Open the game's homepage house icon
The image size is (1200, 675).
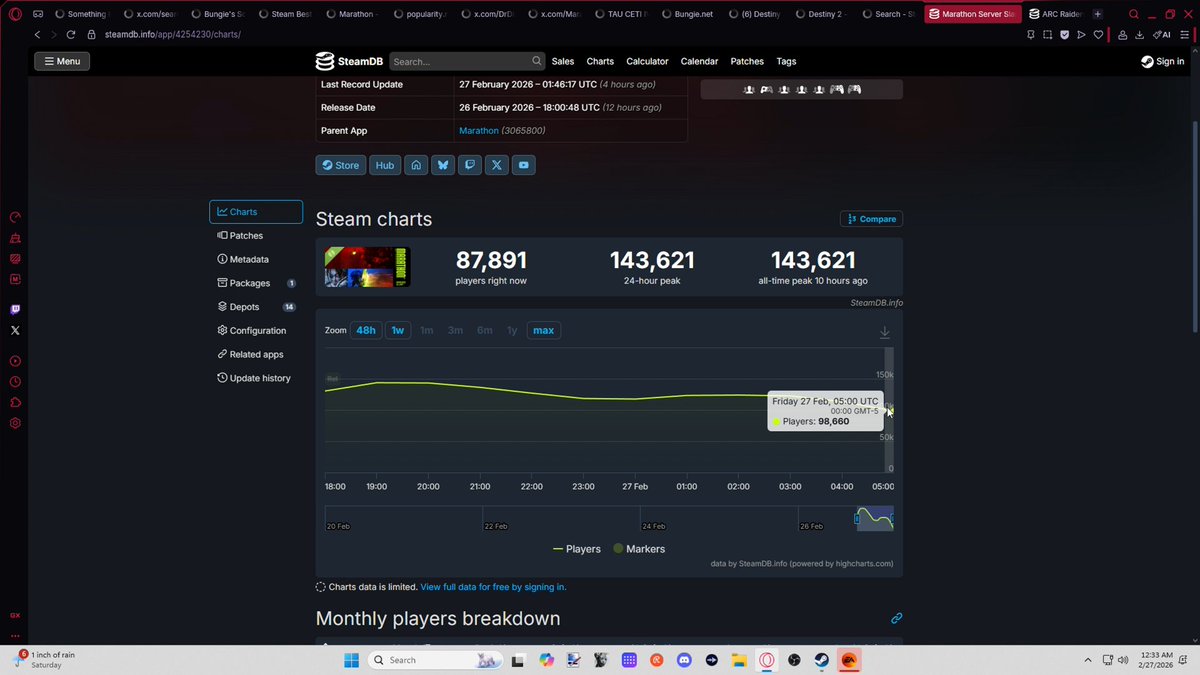[x=416, y=165]
